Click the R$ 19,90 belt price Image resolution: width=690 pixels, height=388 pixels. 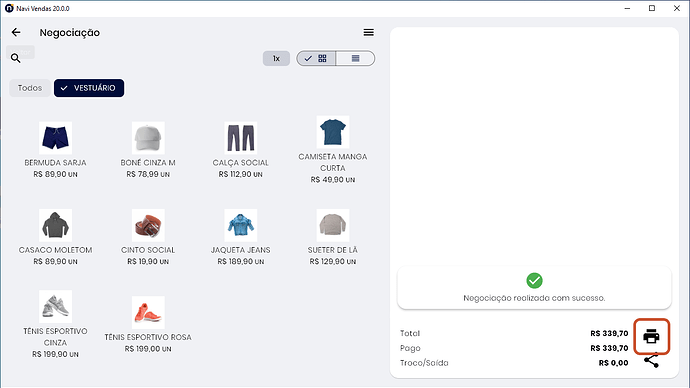click(x=148, y=261)
